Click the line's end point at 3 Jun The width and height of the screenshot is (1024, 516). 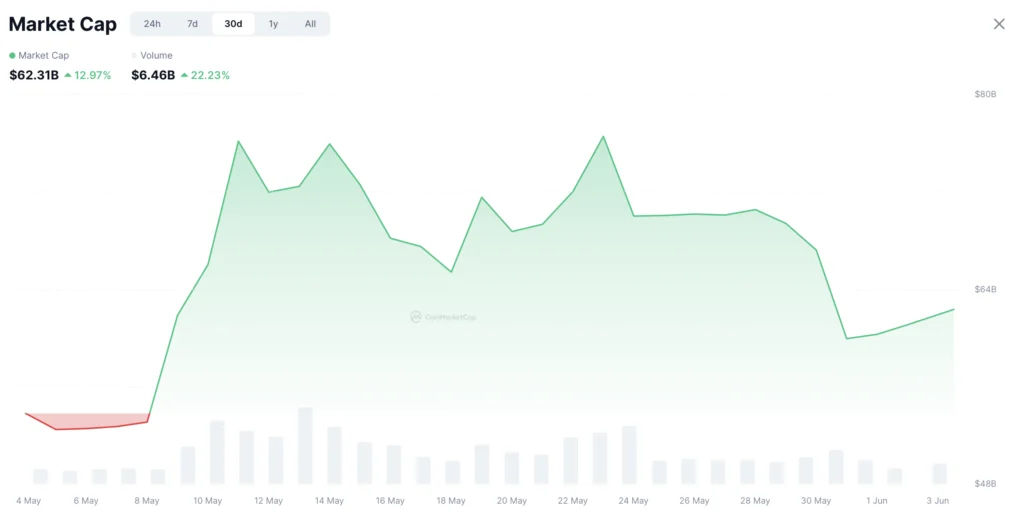point(953,310)
